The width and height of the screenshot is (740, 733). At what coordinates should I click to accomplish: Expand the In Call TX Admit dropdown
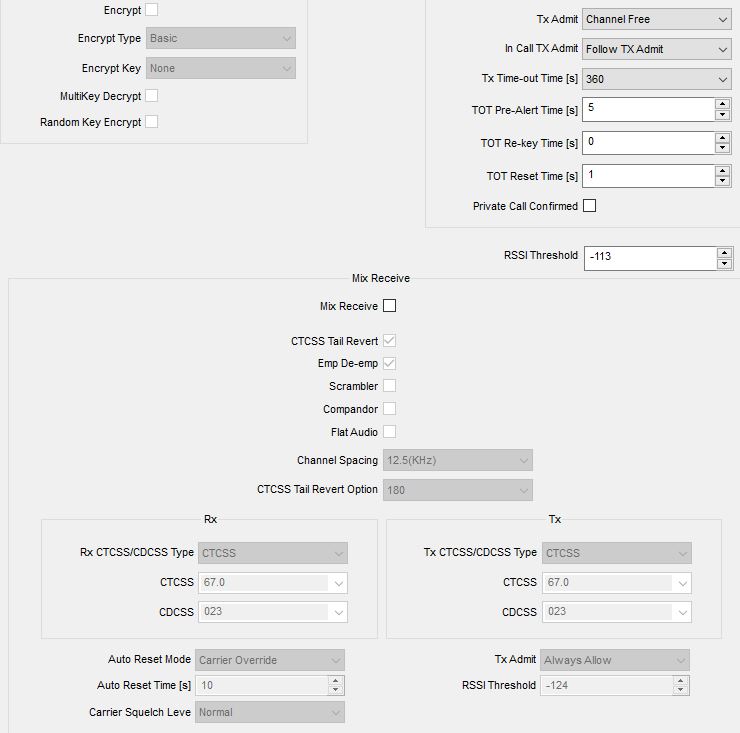coord(656,49)
